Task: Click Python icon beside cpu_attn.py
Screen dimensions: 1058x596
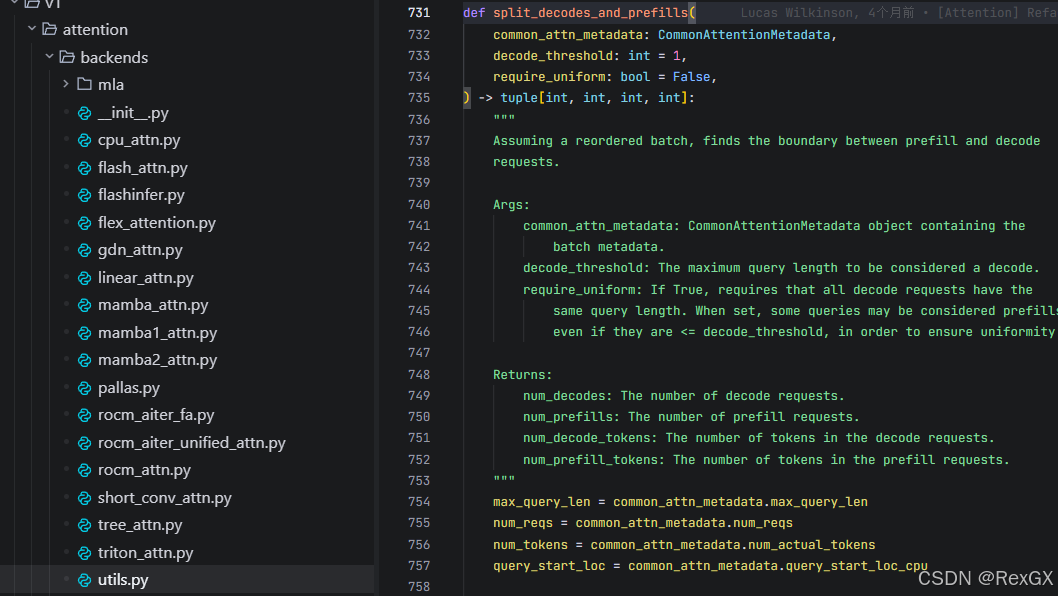Action: click(x=84, y=140)
